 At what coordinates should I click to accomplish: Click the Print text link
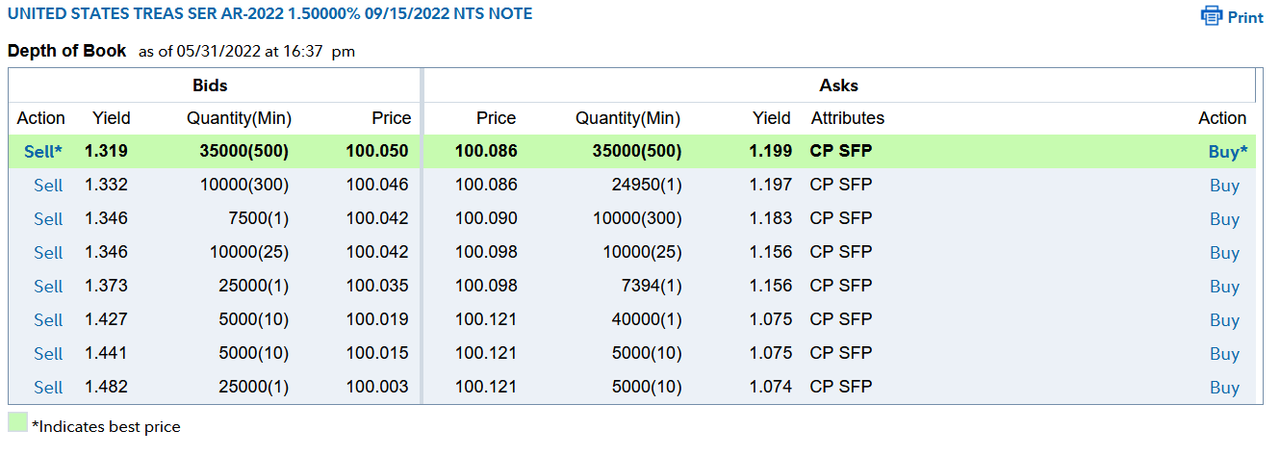click(1246, 18)
